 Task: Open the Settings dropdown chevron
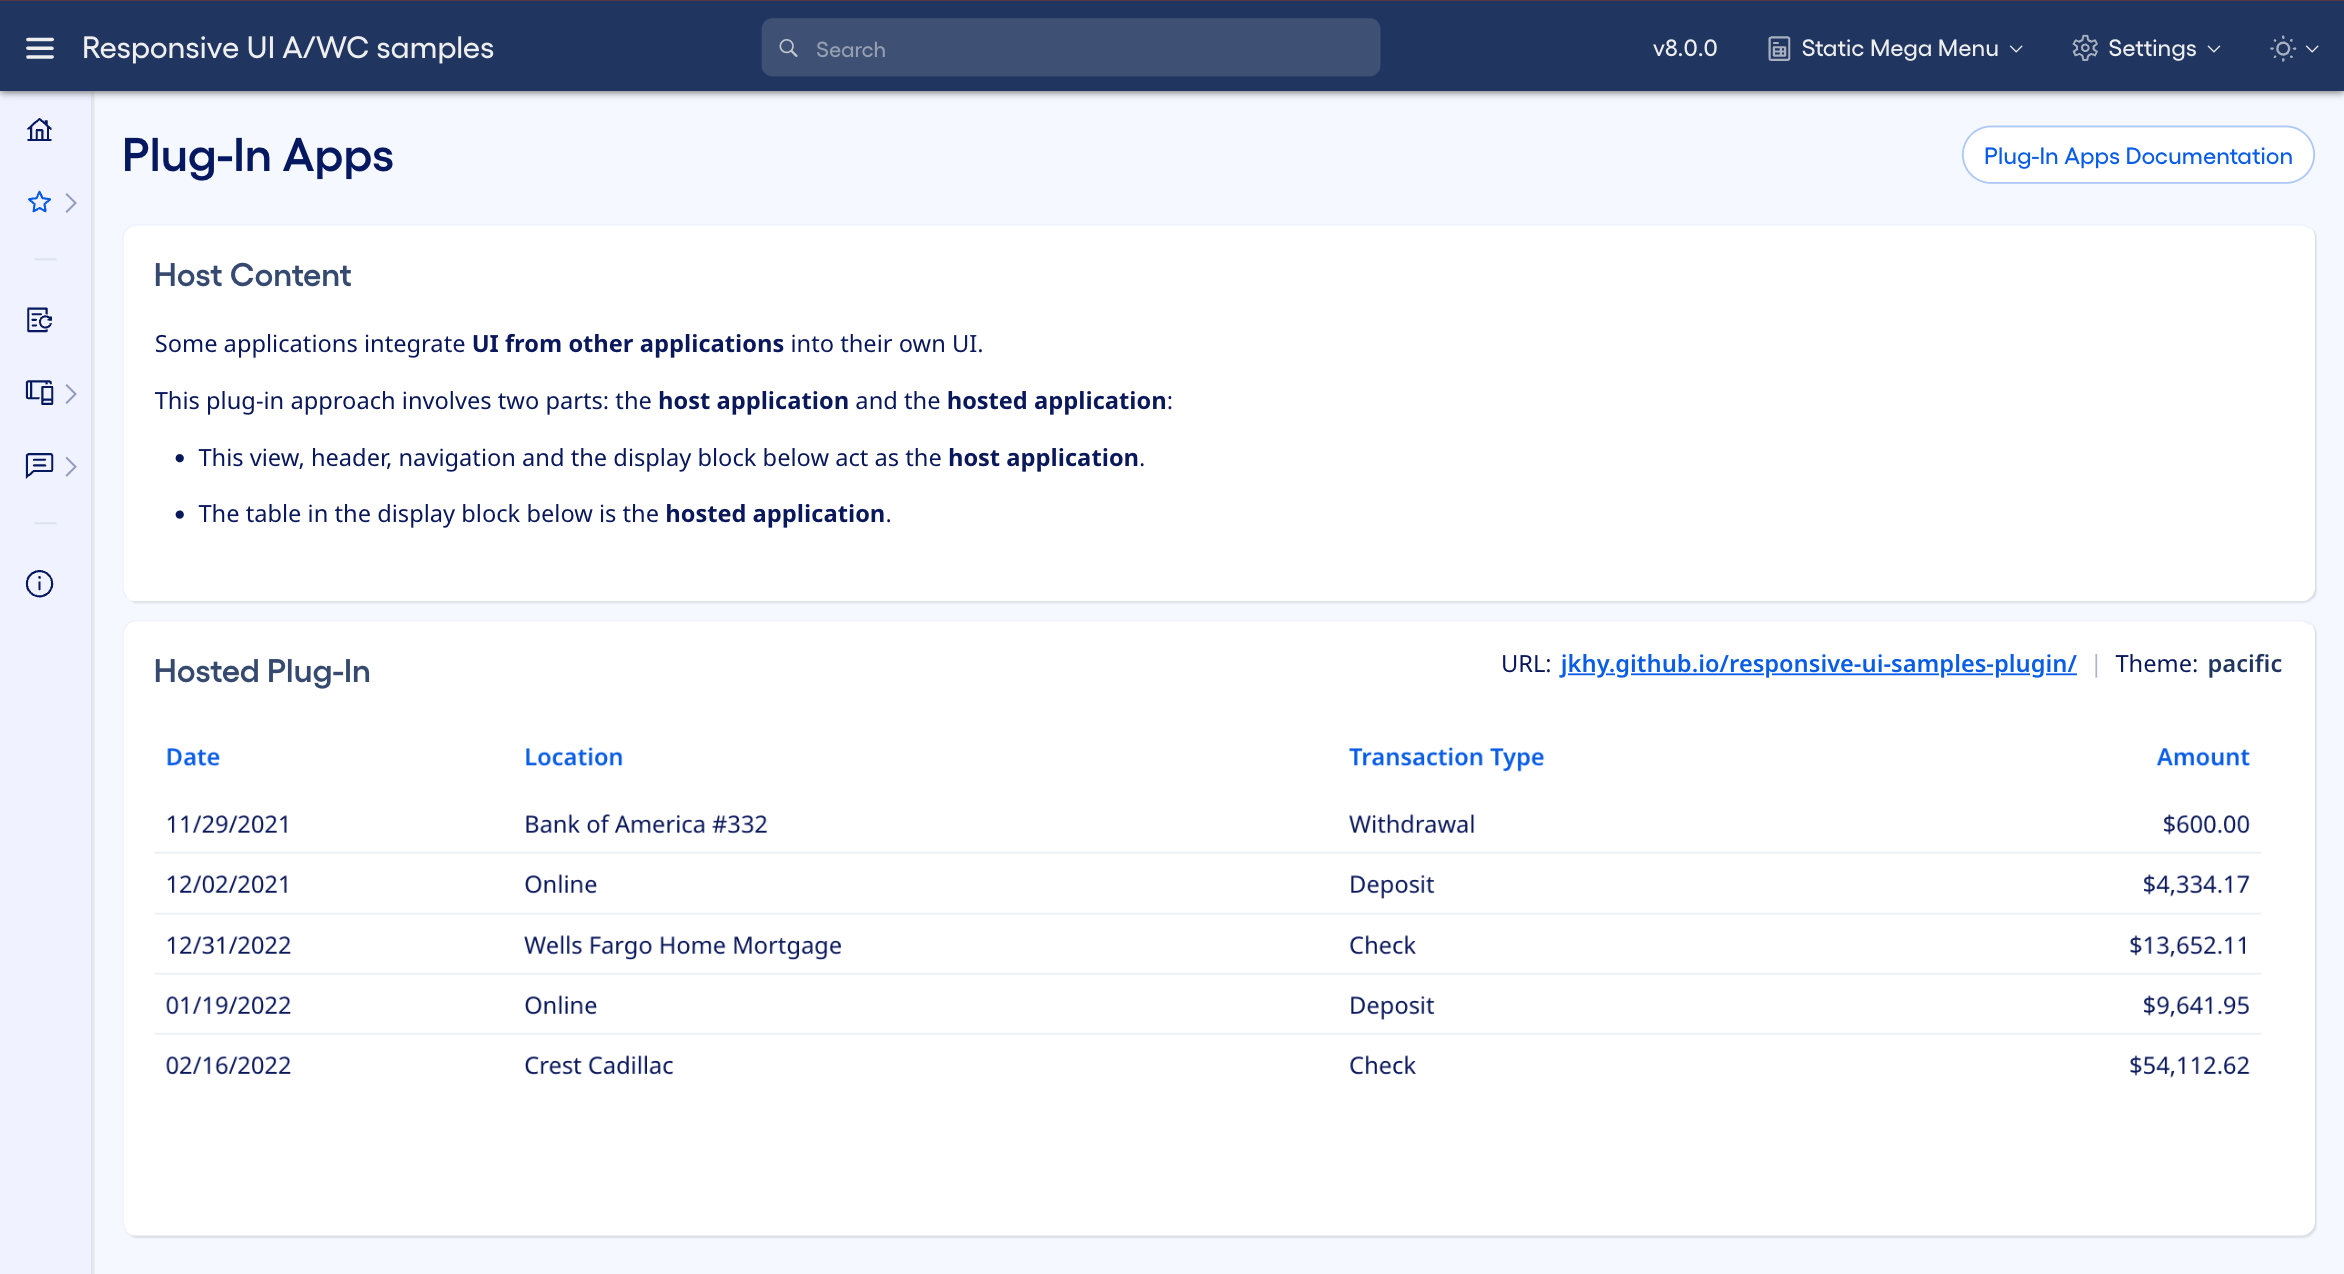point(2212,49)
